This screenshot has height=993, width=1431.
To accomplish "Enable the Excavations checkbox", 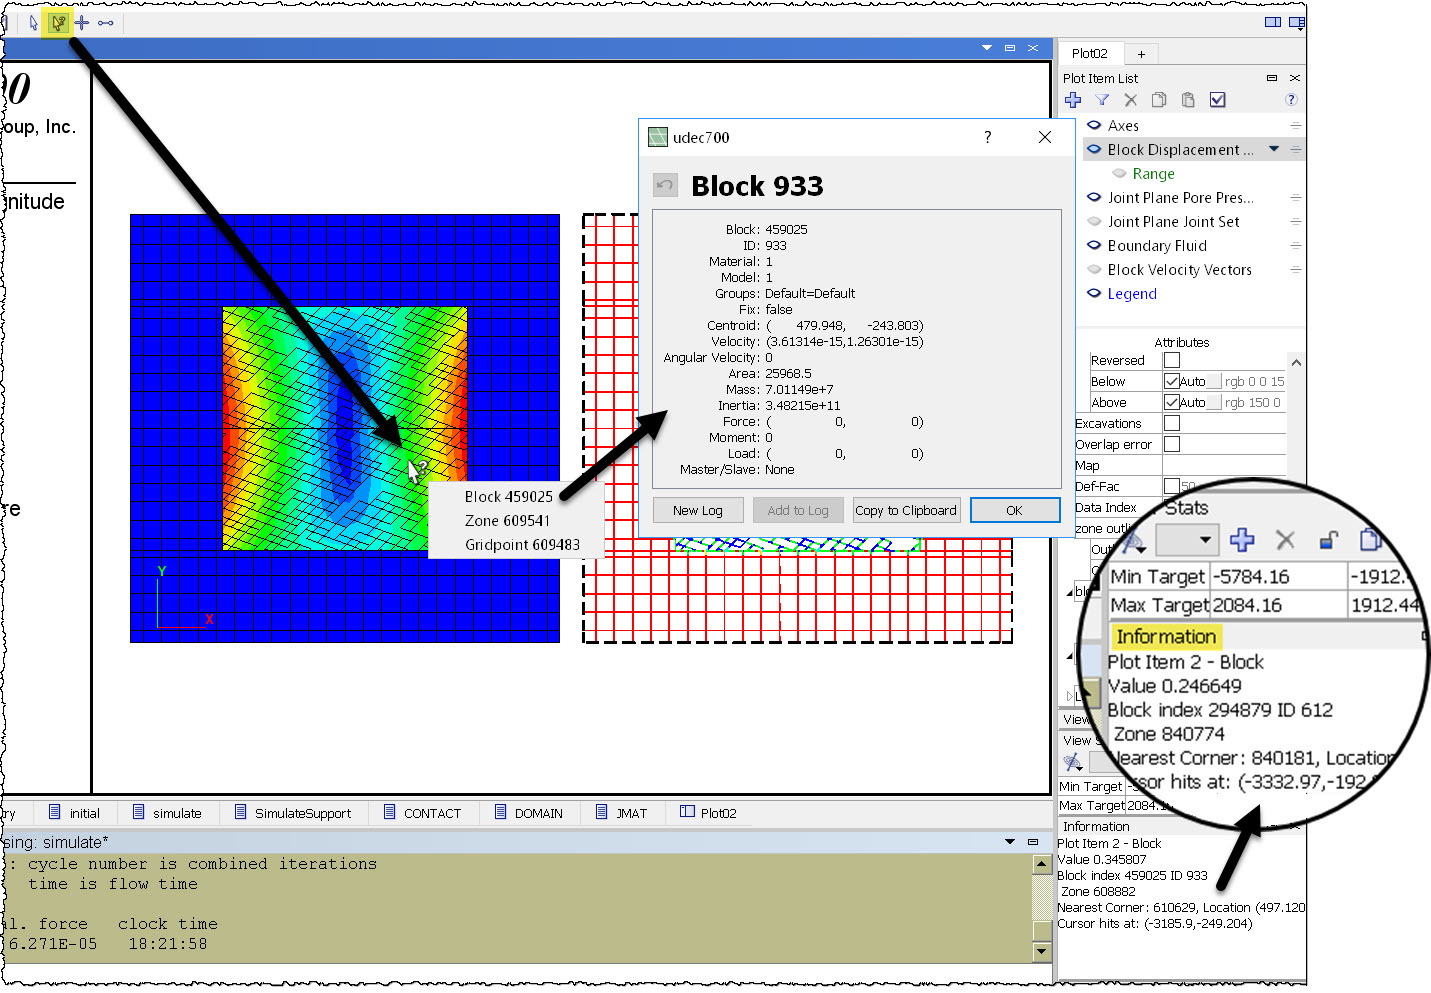I will click(1172, 423).
